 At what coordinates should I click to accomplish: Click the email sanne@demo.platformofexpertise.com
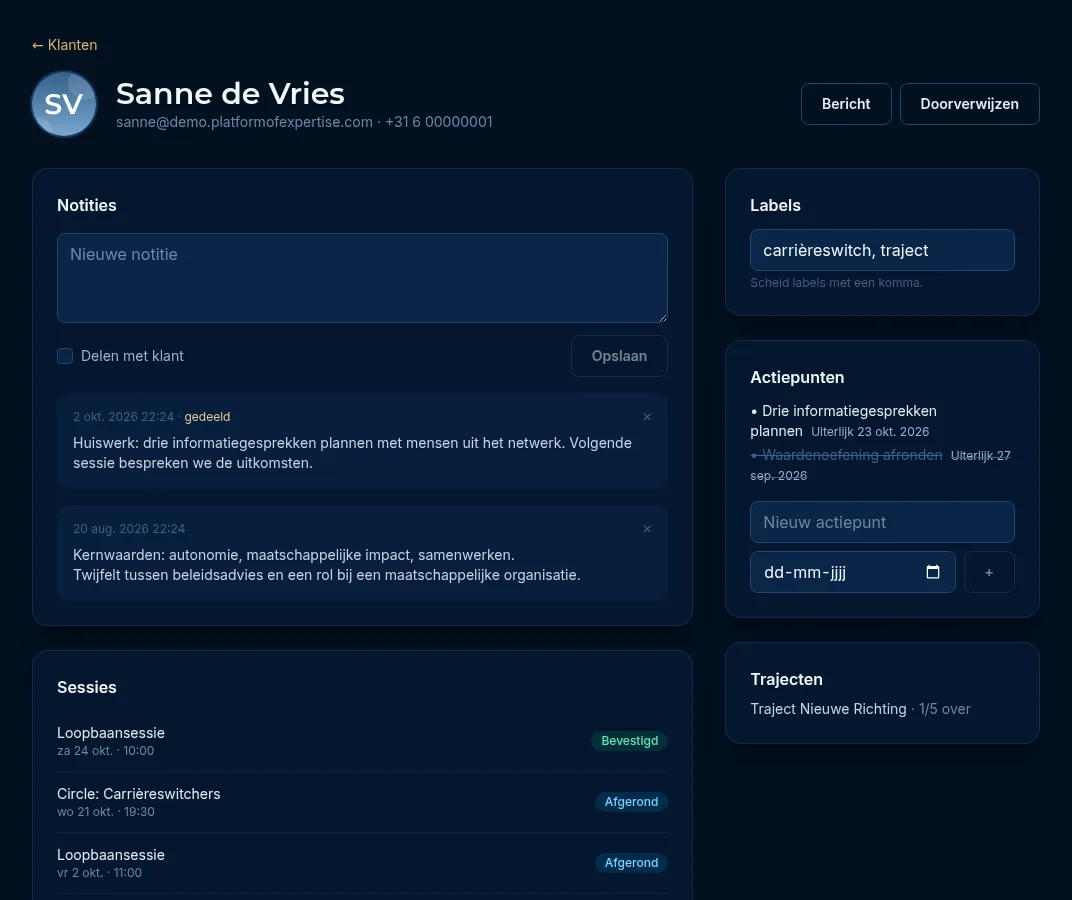(244, 122)
